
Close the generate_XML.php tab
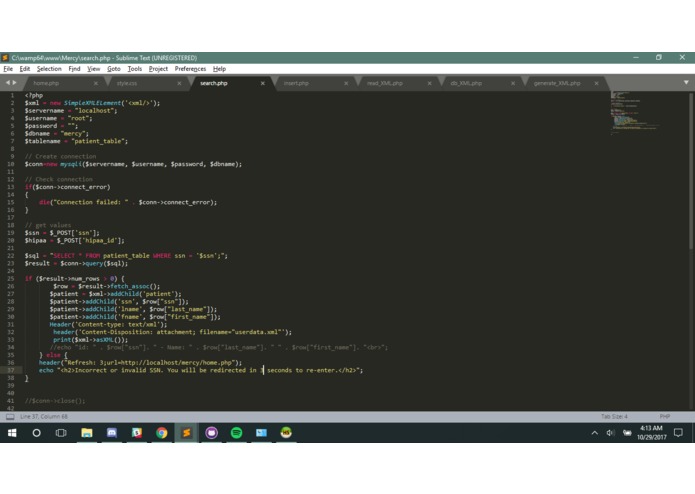596,83
